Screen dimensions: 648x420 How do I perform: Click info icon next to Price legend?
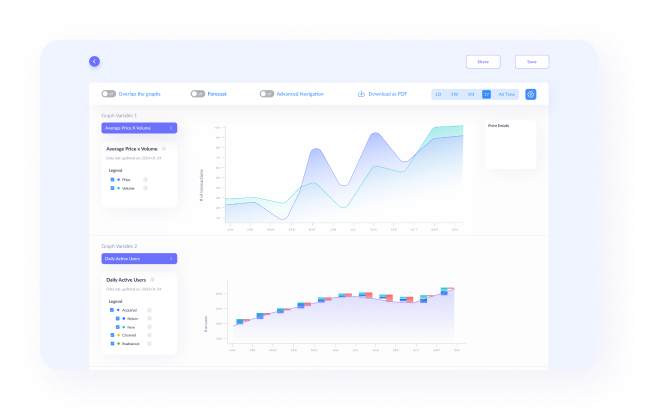click(x=145, y=179)
